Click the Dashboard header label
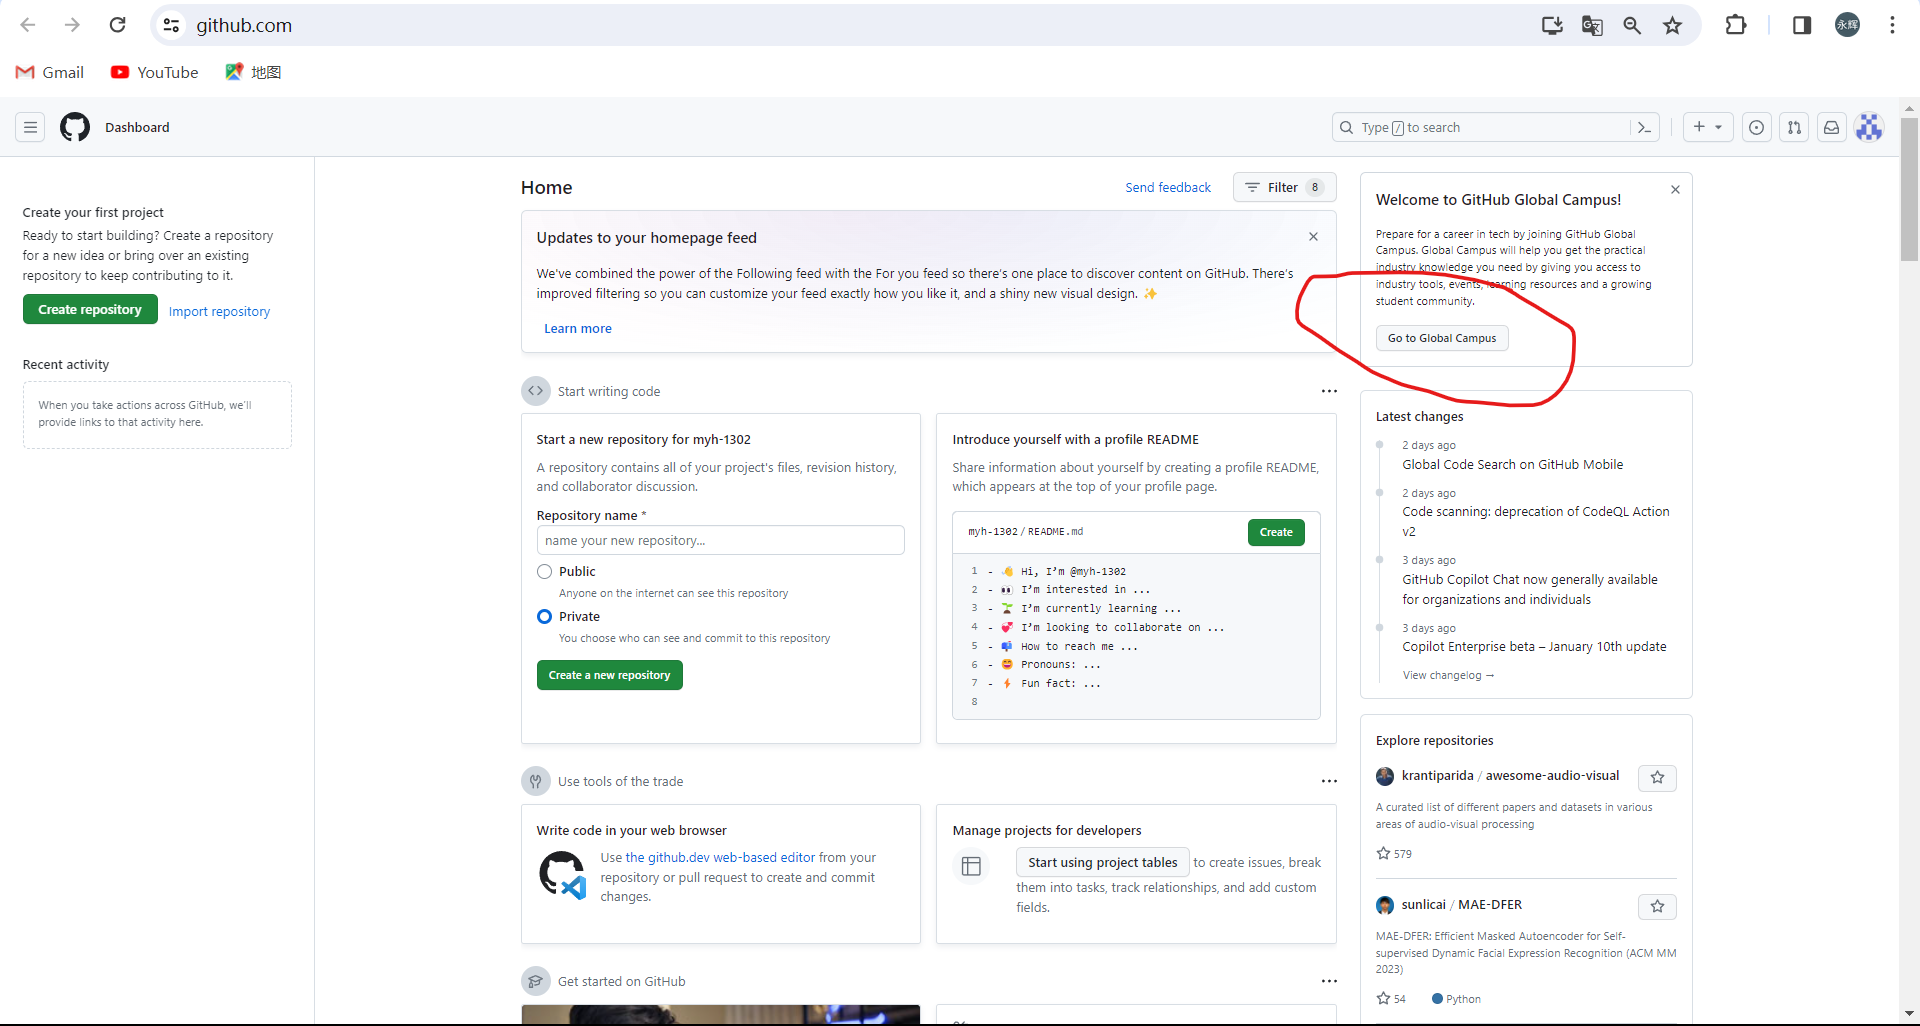Screen dimensions: 1920x1026 (x=137, y=127)
